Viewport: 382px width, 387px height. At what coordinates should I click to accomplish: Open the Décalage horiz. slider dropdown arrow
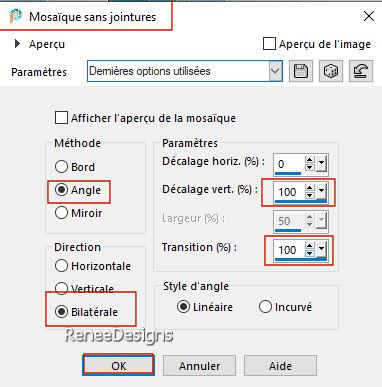pyautogui.click(x=321, y=164)
